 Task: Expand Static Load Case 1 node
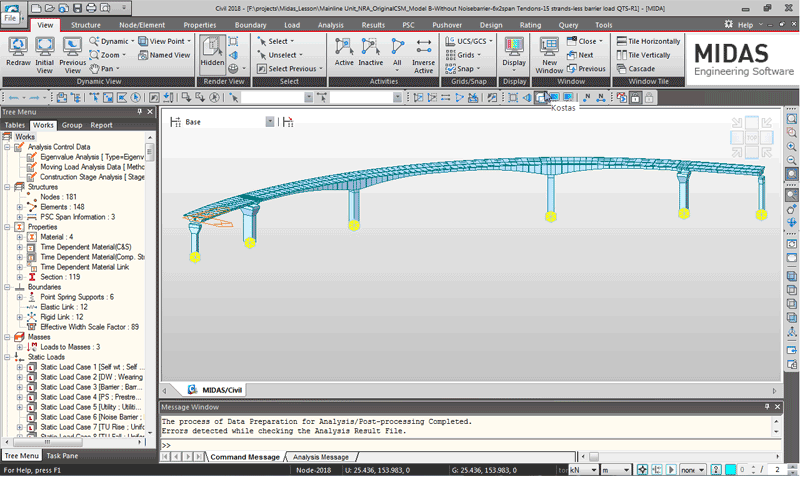click(x=19, y=367)
